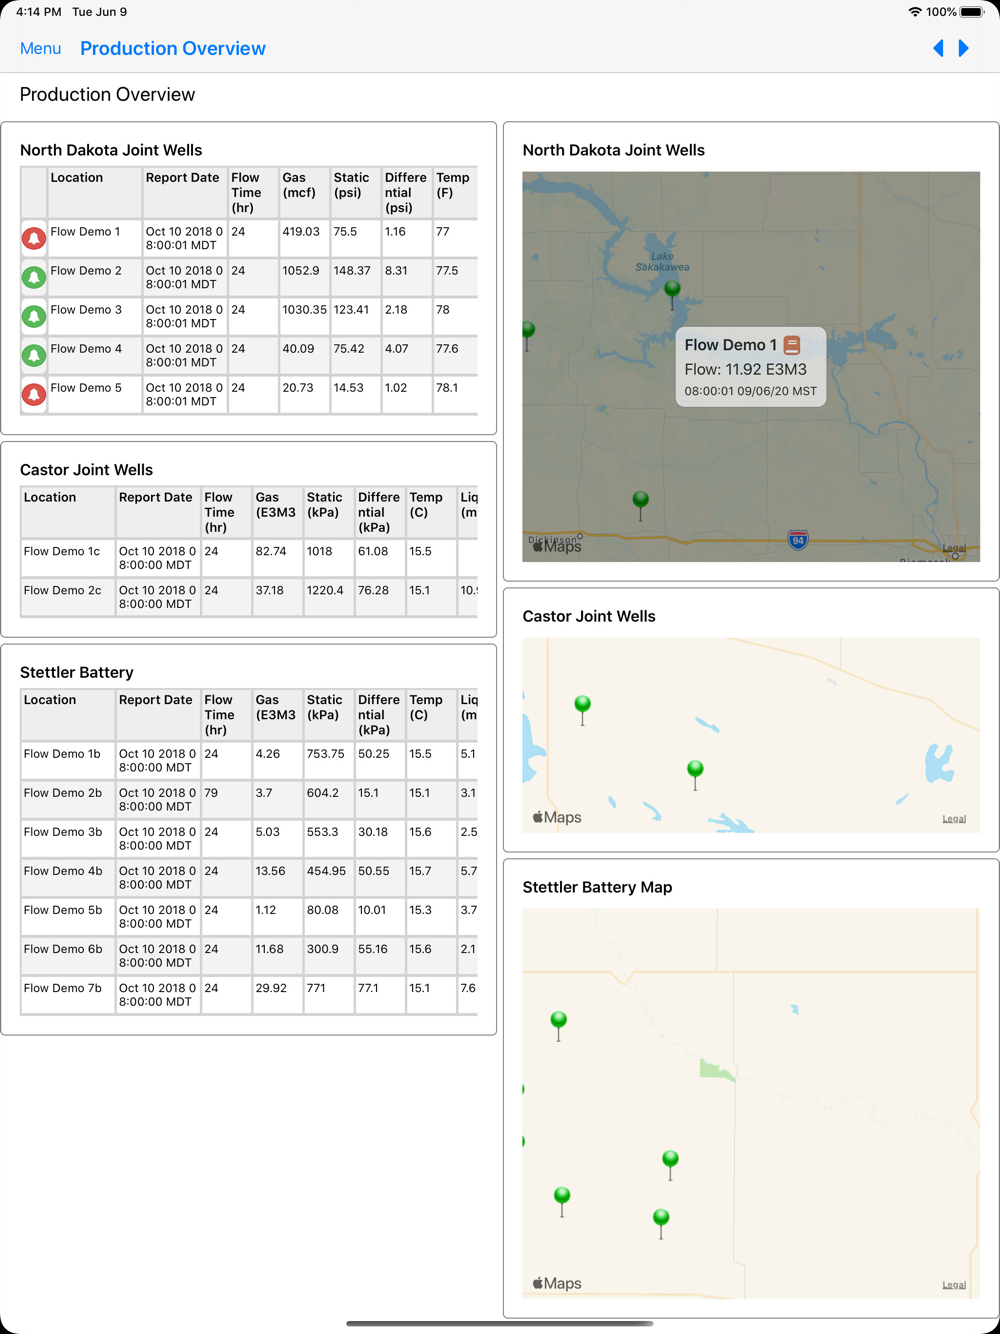This screenshot has height=1334, width=1000.
Task: Open Legal link on North Dakota map
Action: (x=954, y=548)
